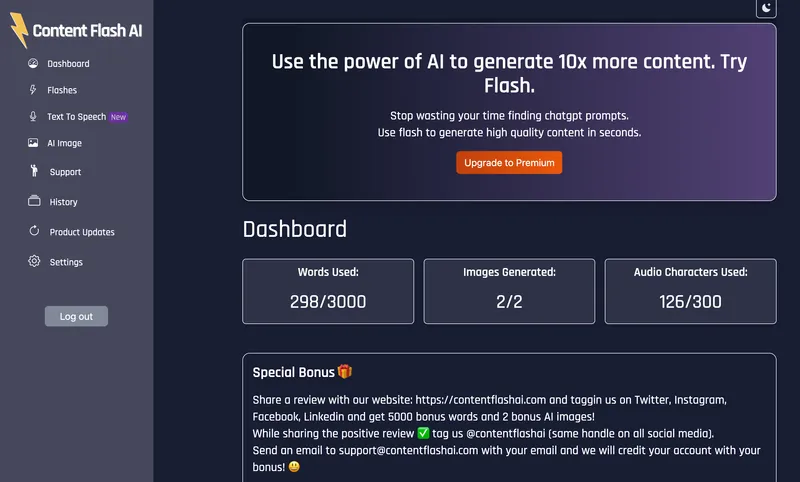The width and height of the screenshot is (800, 482).
Task: Go to the History section
Action: click(x=63, y=202)
